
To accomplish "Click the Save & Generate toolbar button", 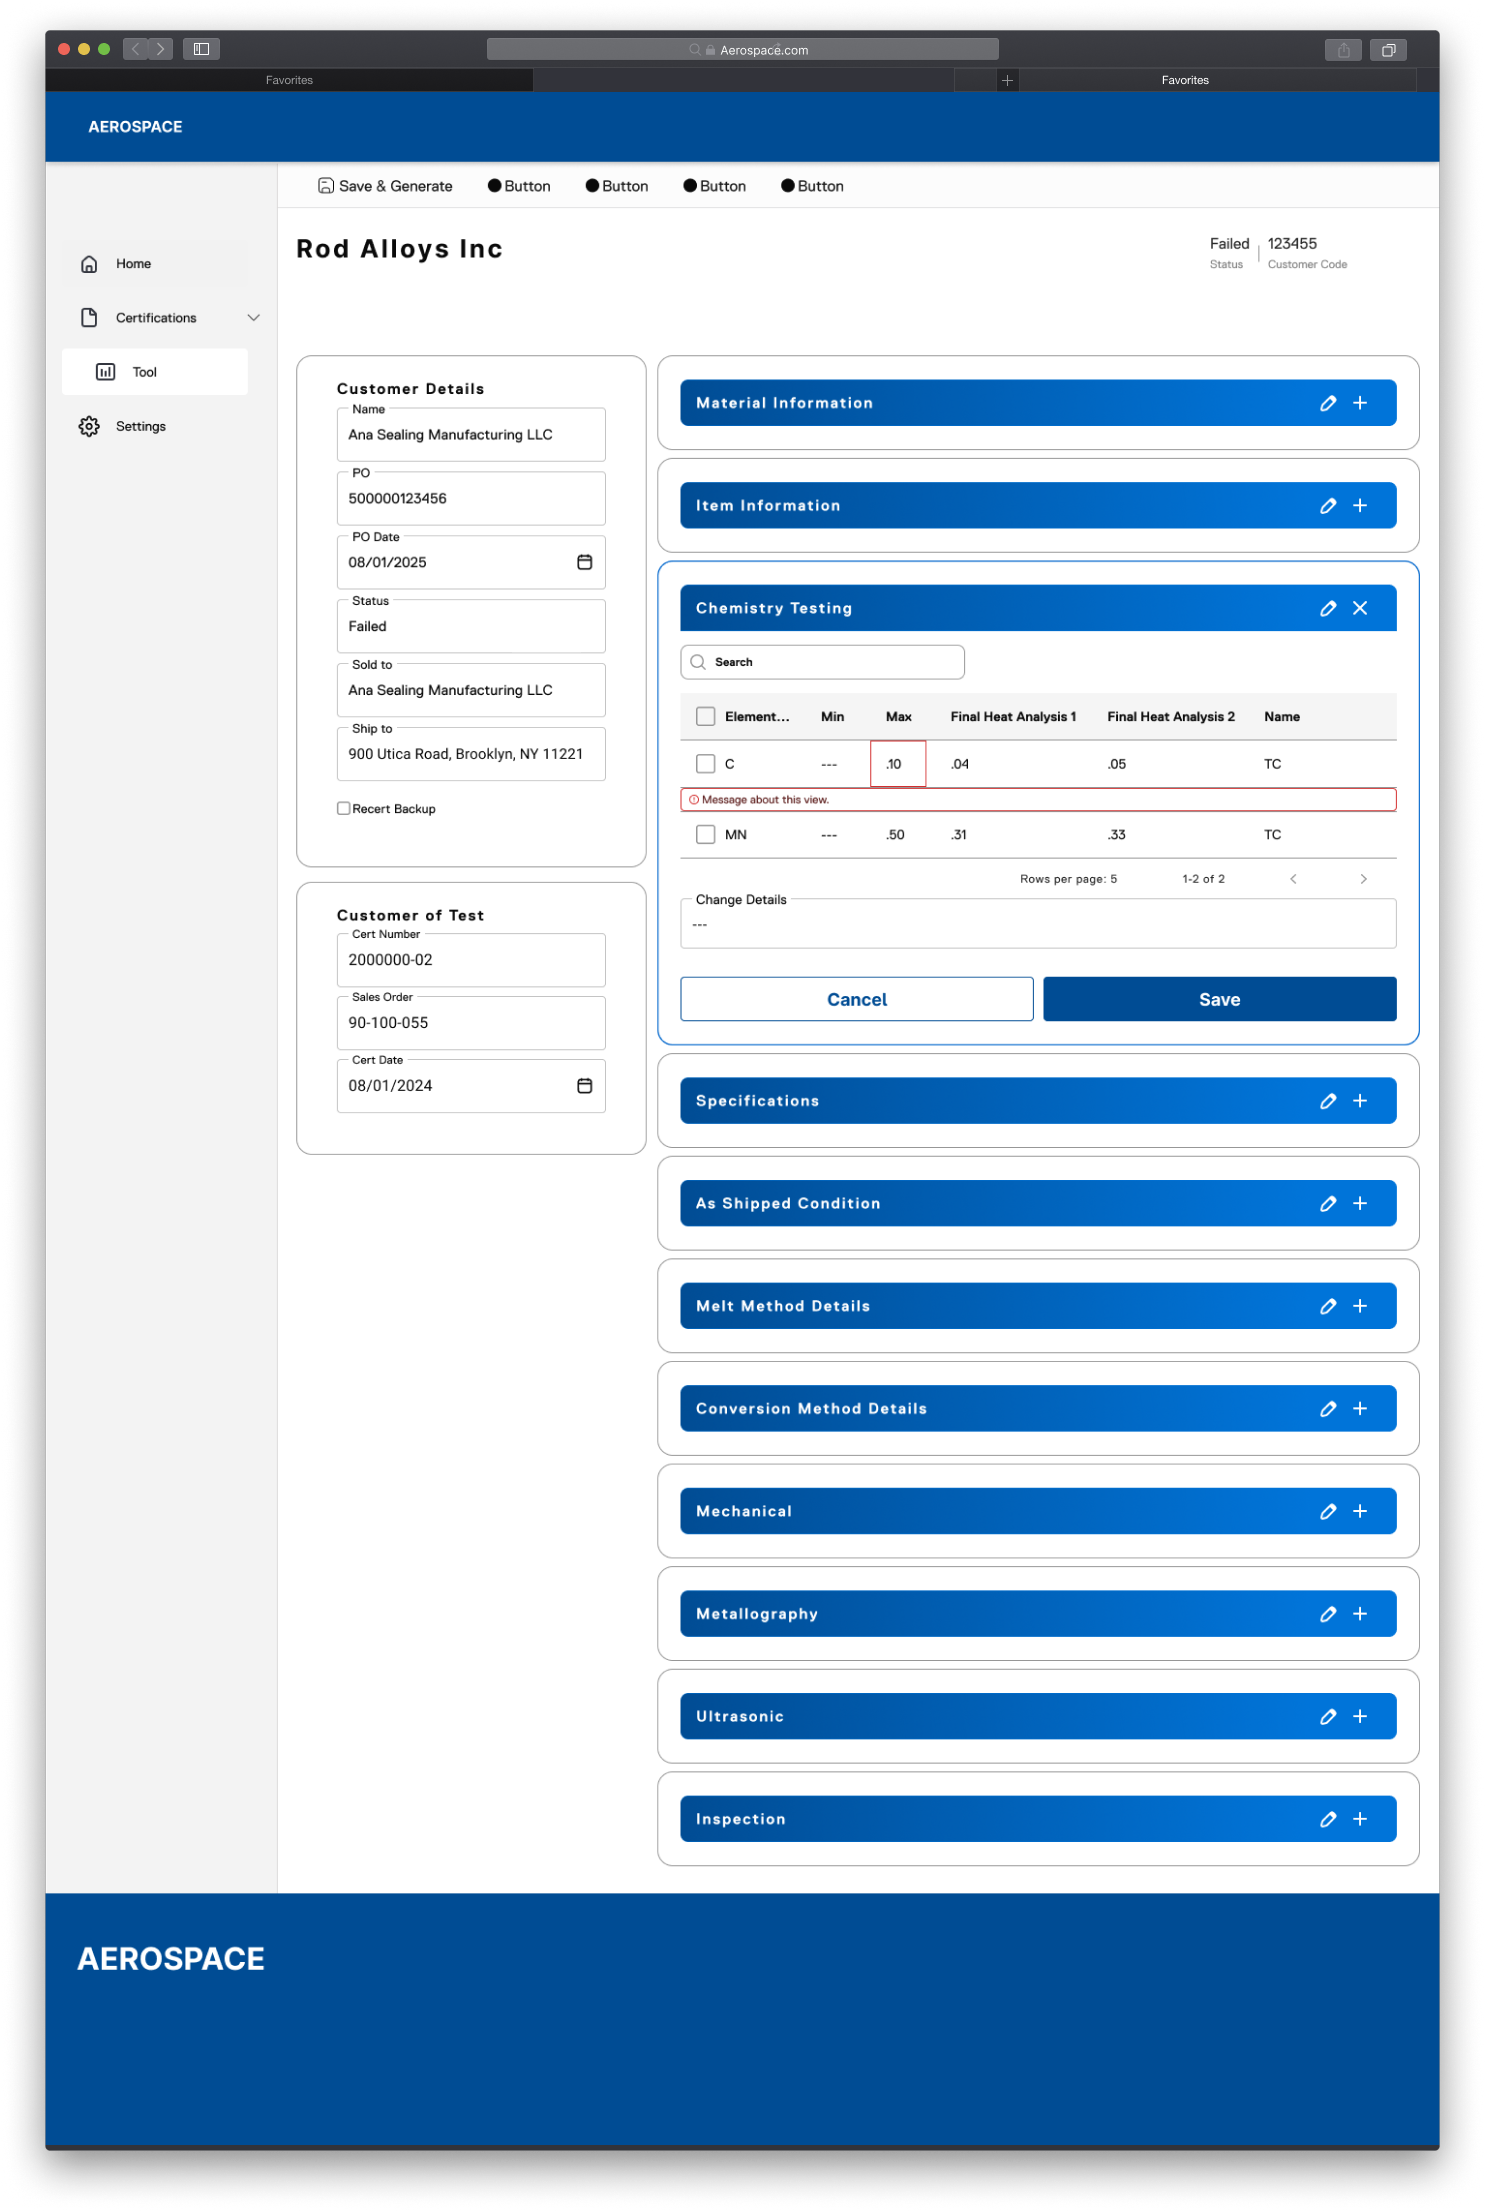I will point(385,186).
